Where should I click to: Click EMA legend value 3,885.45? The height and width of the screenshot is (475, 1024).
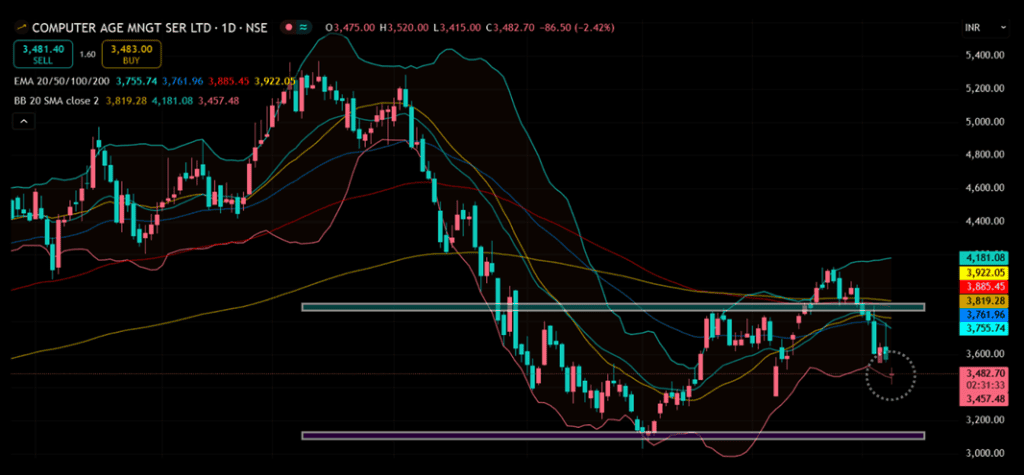click(x=228, y=81)
